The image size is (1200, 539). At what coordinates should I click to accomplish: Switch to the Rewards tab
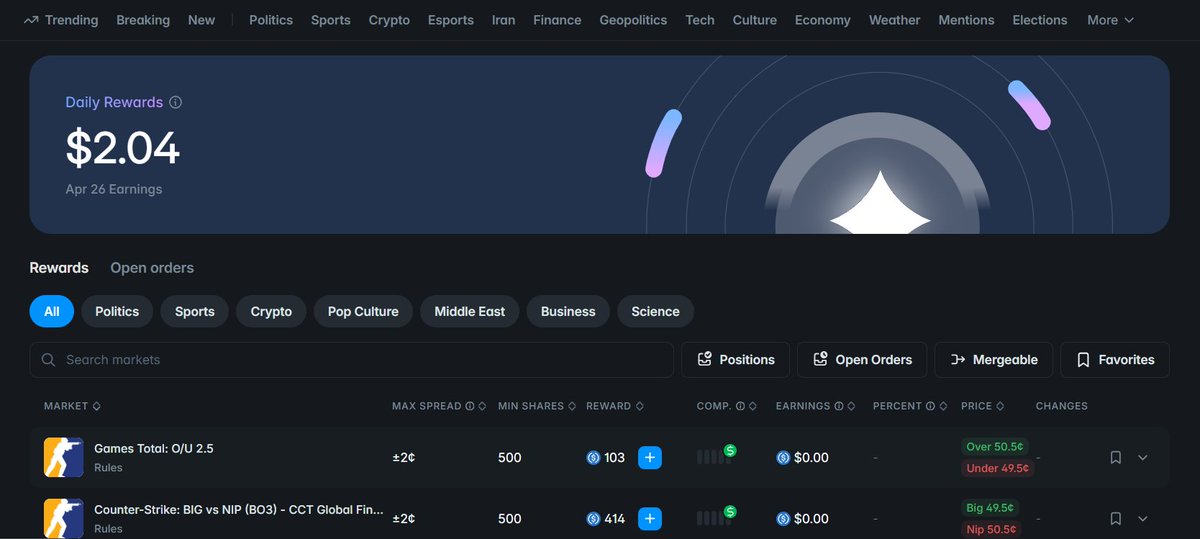coord(59,268)
